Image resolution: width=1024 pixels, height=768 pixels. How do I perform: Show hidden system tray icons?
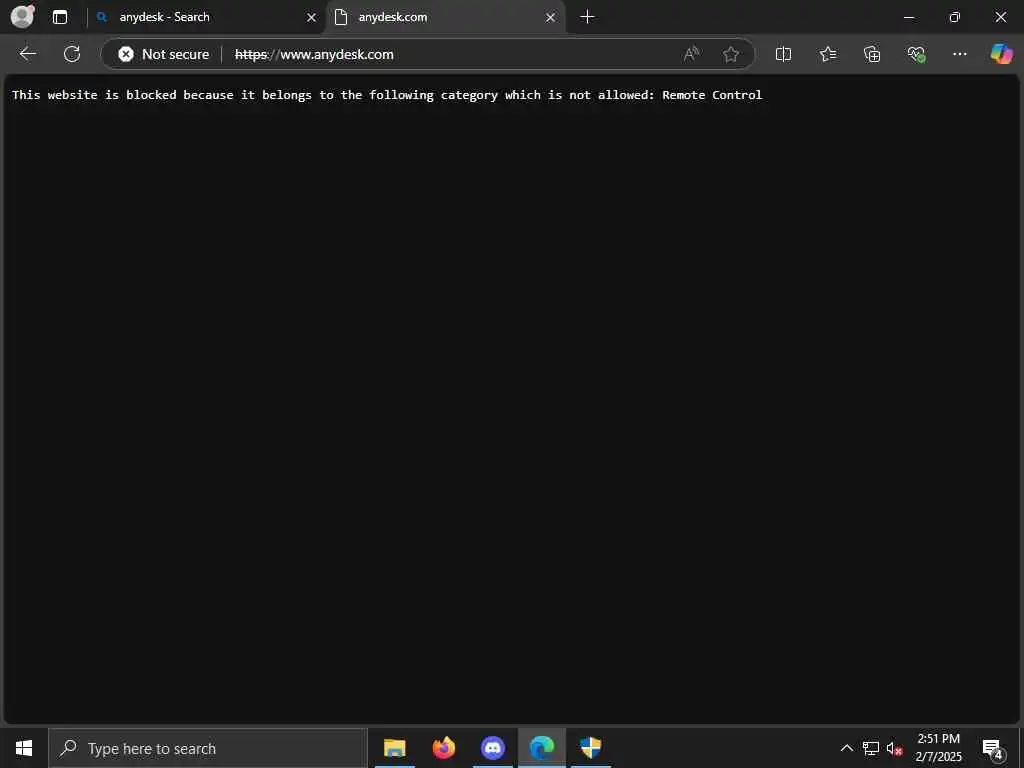tap(846, 748)
